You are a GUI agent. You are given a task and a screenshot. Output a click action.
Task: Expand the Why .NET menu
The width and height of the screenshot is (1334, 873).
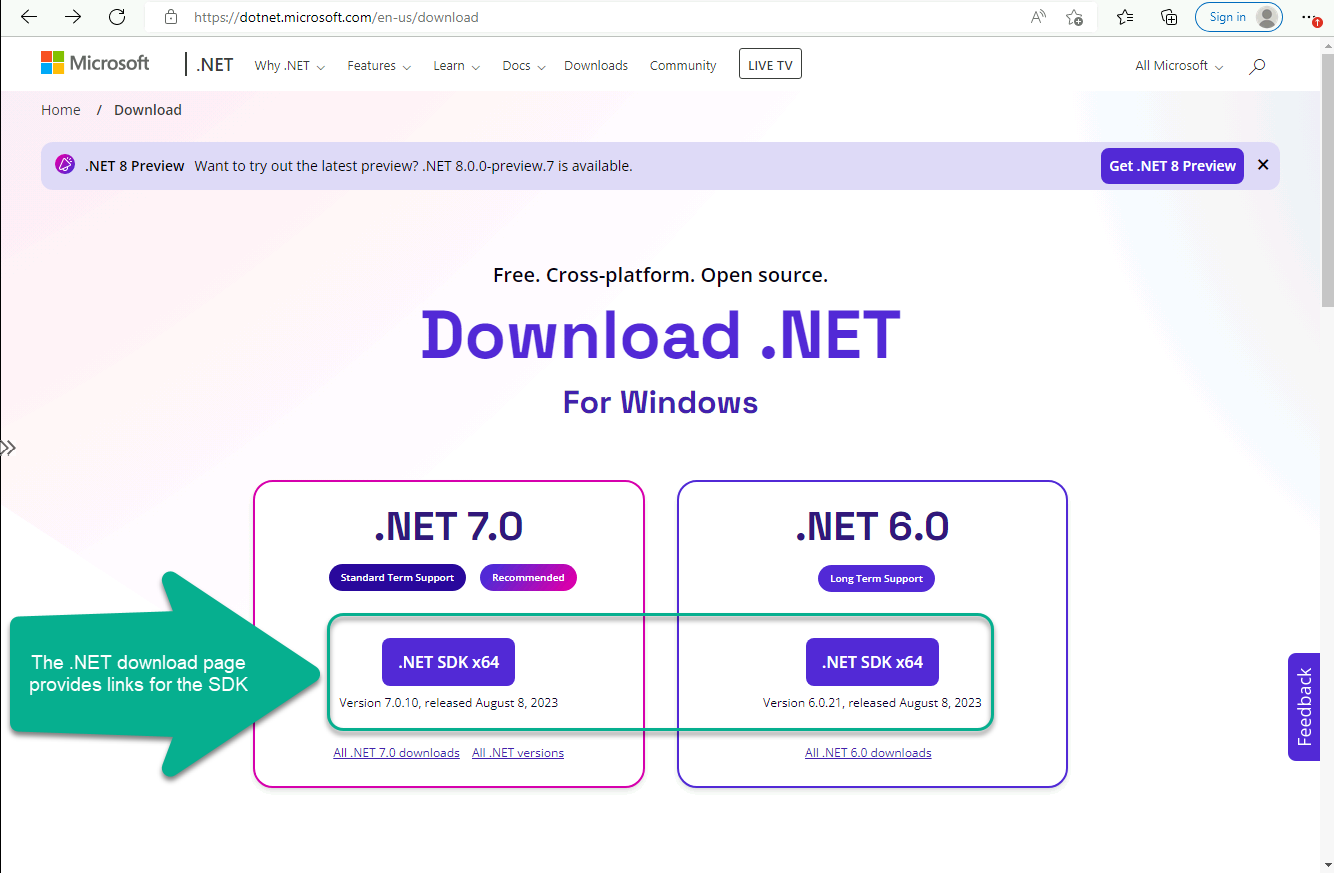pos(290,66)
